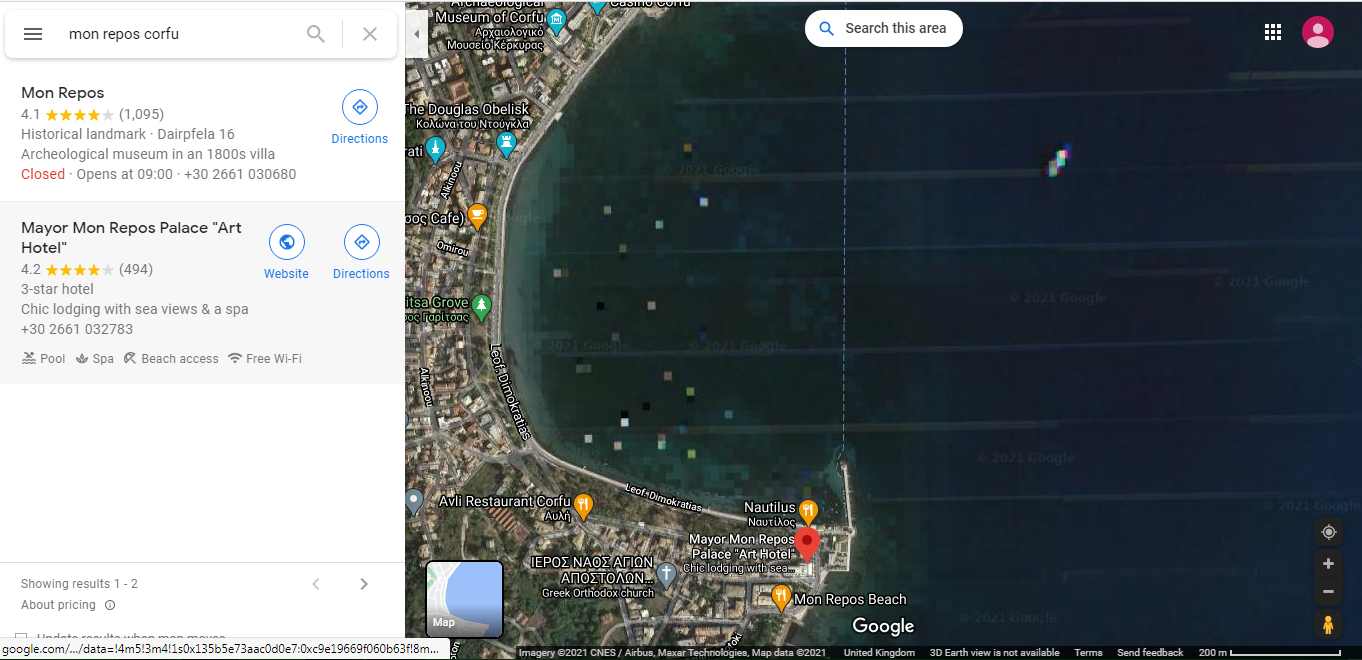Click the chess rook landmark marker
Screen dimensions: 1362x660
click(507, 145)
